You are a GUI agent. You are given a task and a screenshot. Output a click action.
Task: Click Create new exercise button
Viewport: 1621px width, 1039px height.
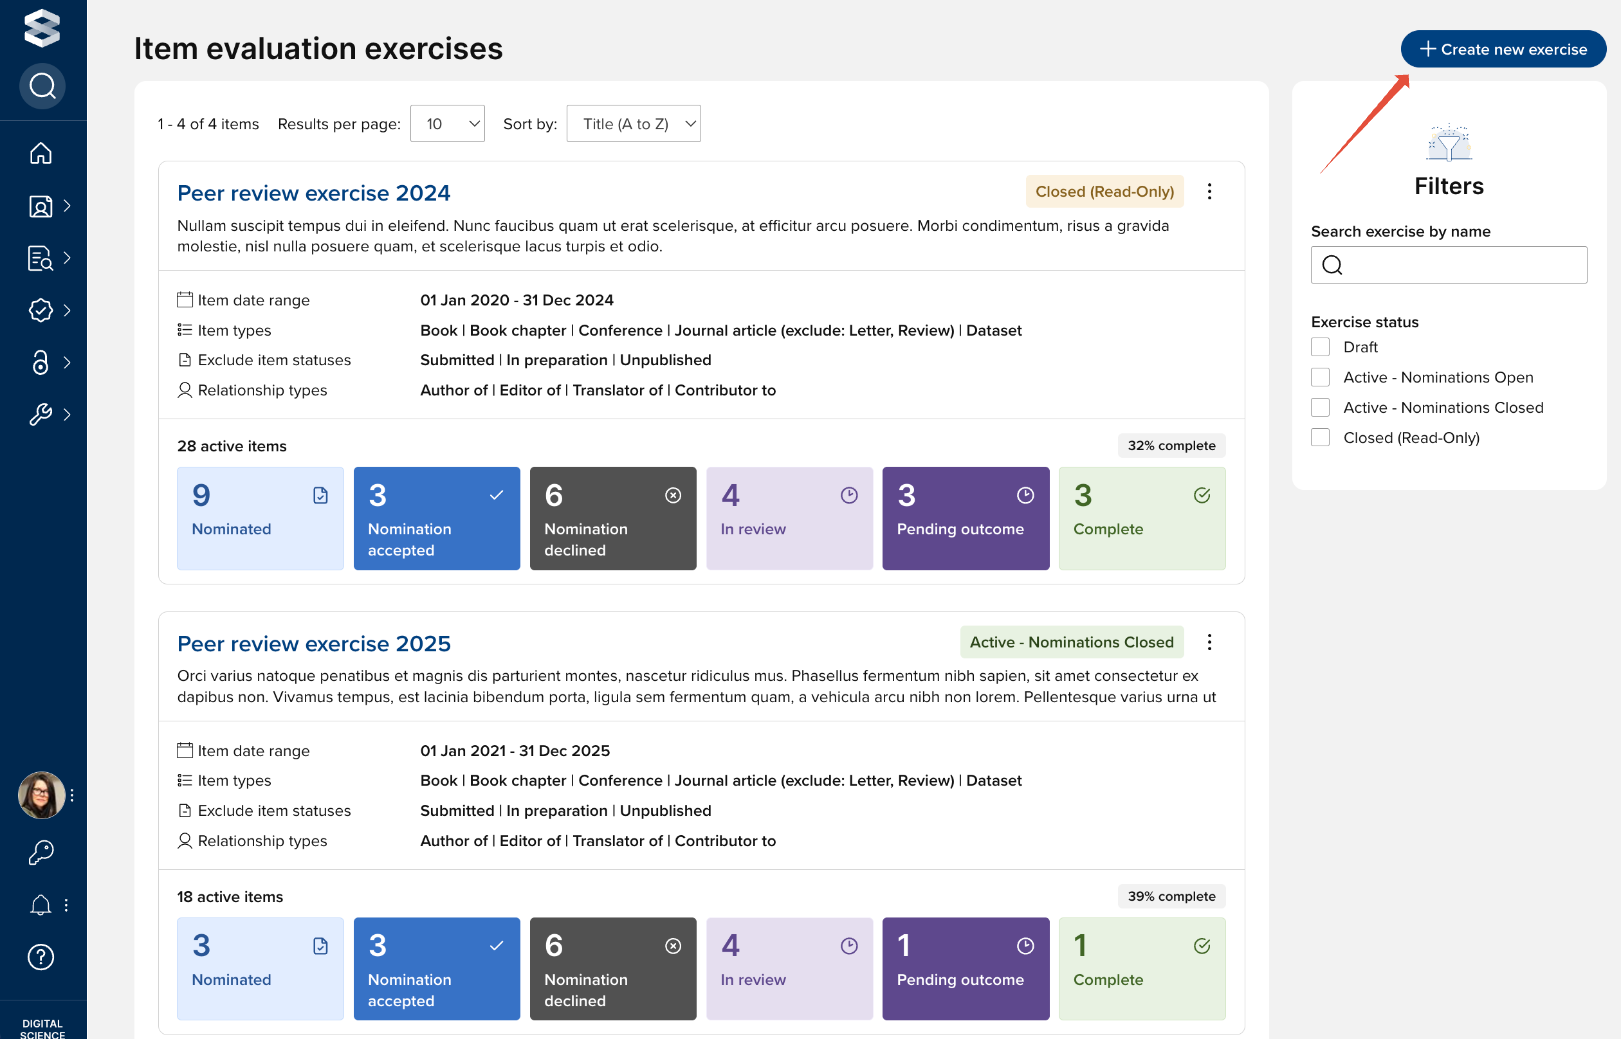coord(1503,49)
